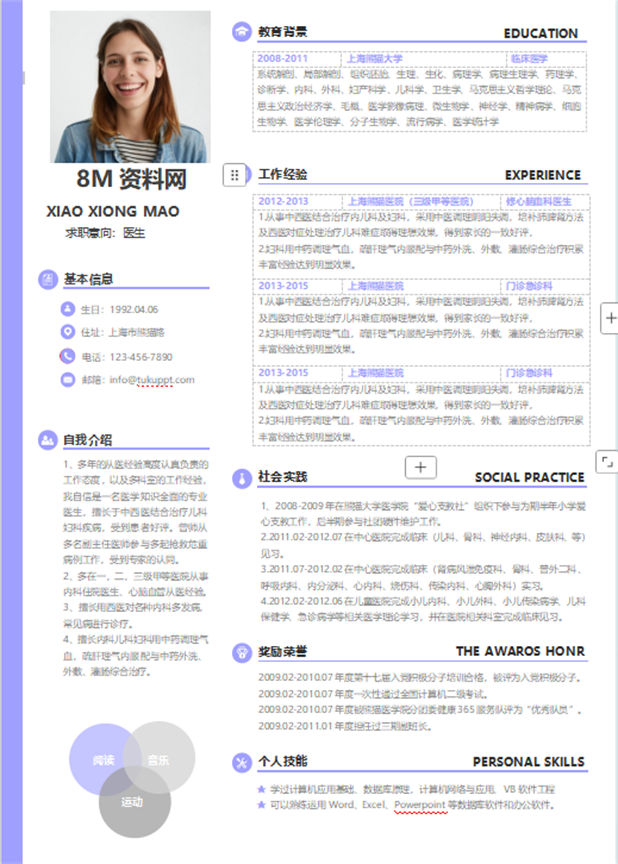Click the star bullet before 可以熟练运用 Word

click(x=262, y=805)
